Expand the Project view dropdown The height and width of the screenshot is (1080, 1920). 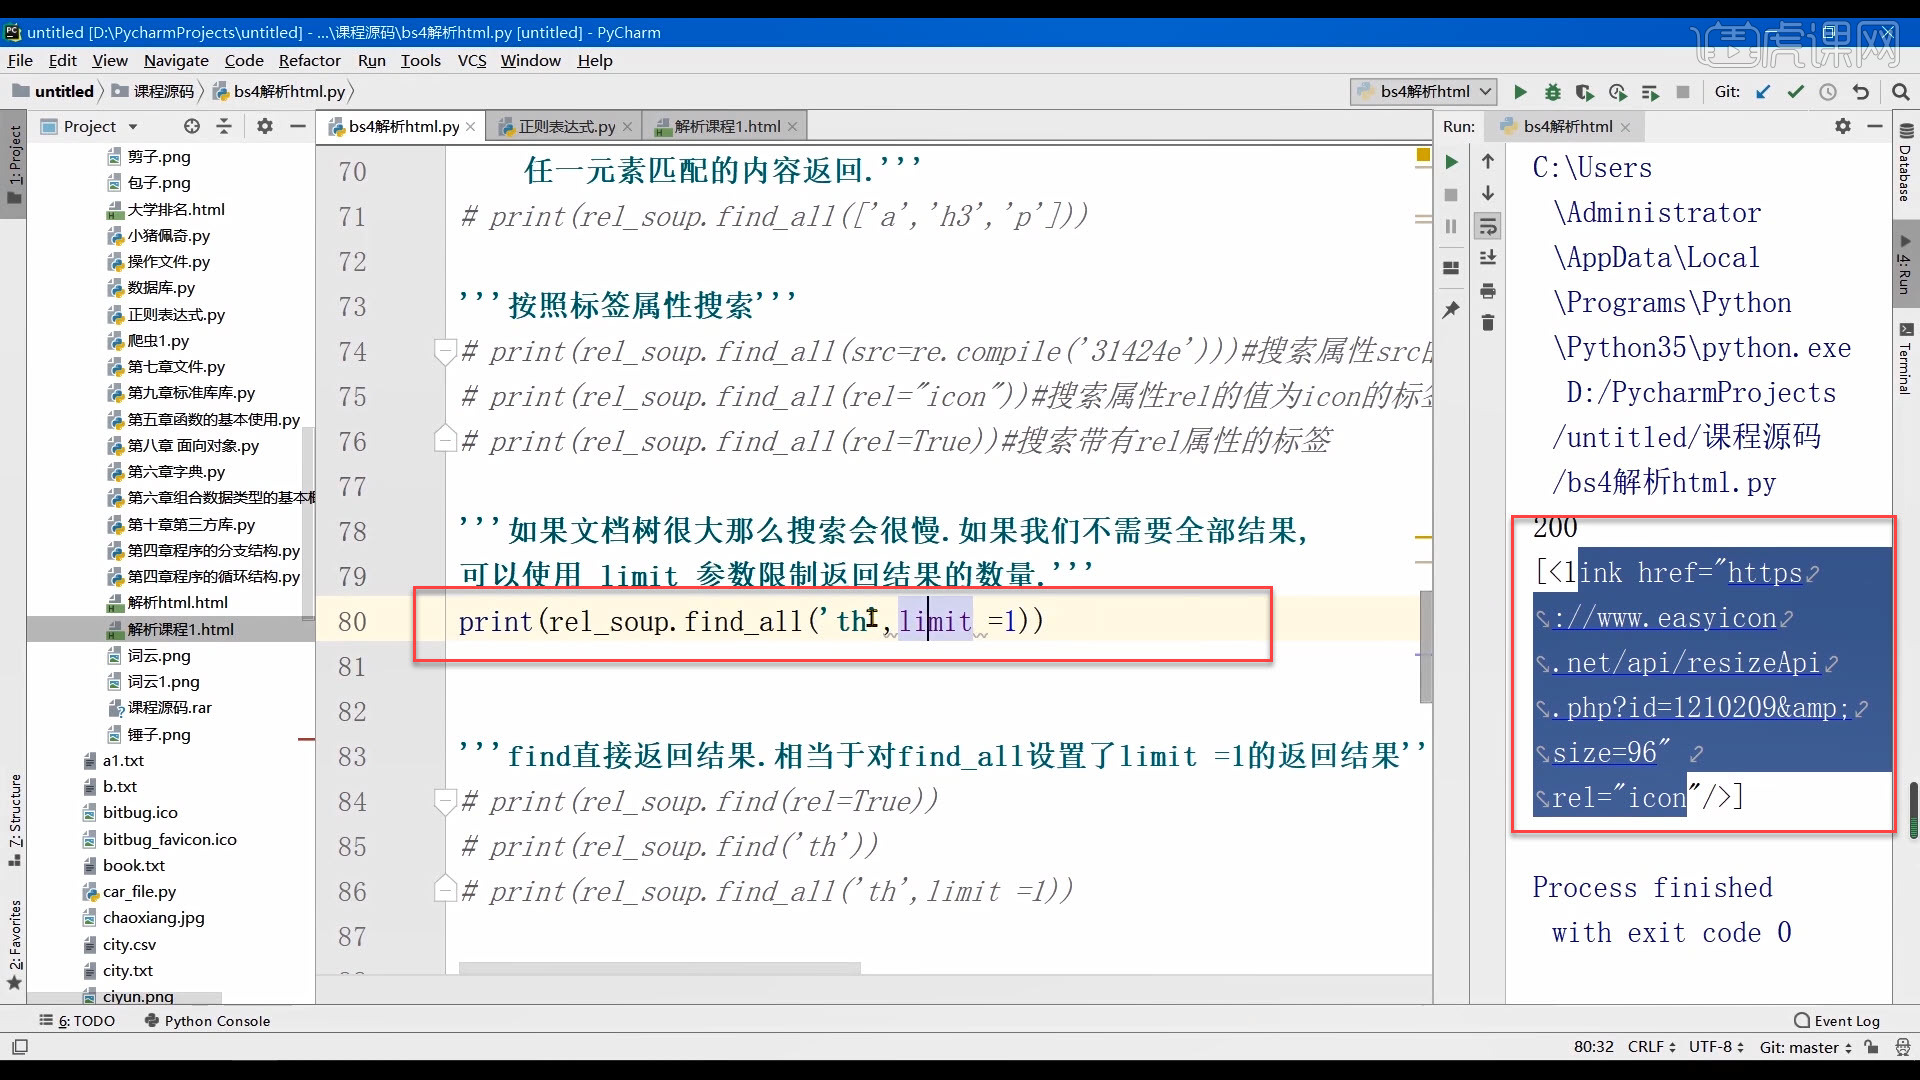[134, 125]
